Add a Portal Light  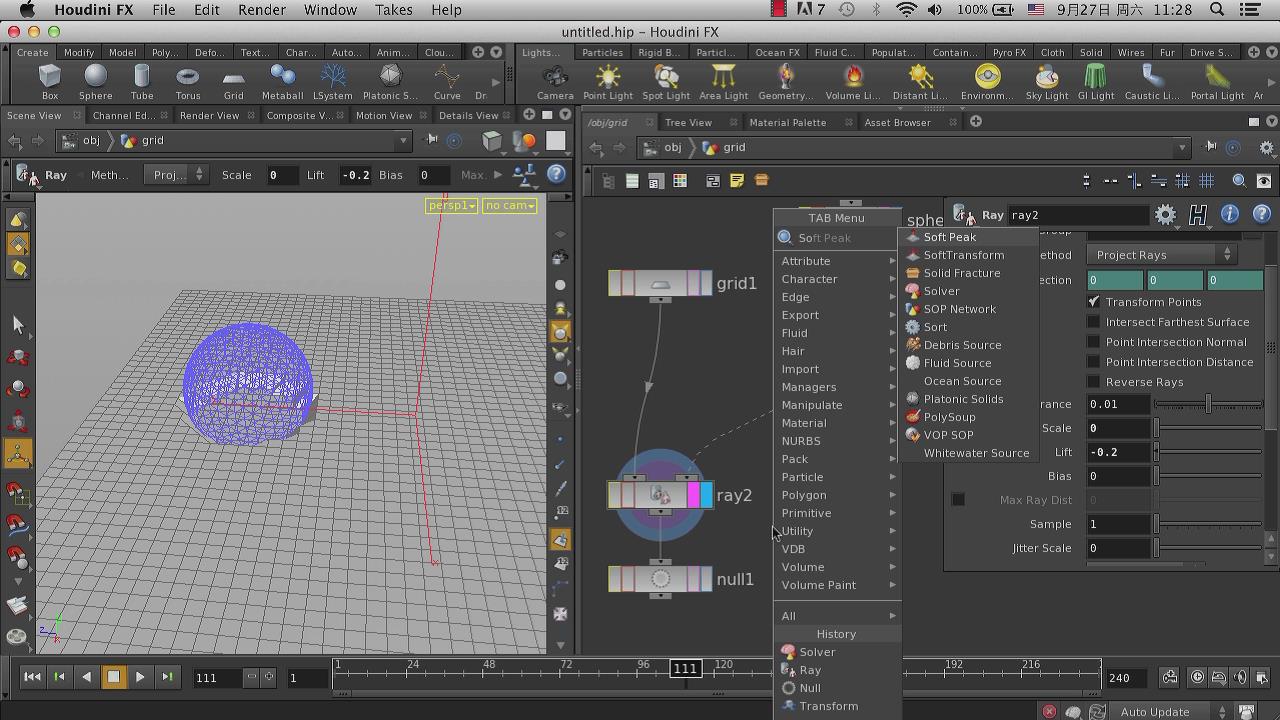[x=1217, y=82]
